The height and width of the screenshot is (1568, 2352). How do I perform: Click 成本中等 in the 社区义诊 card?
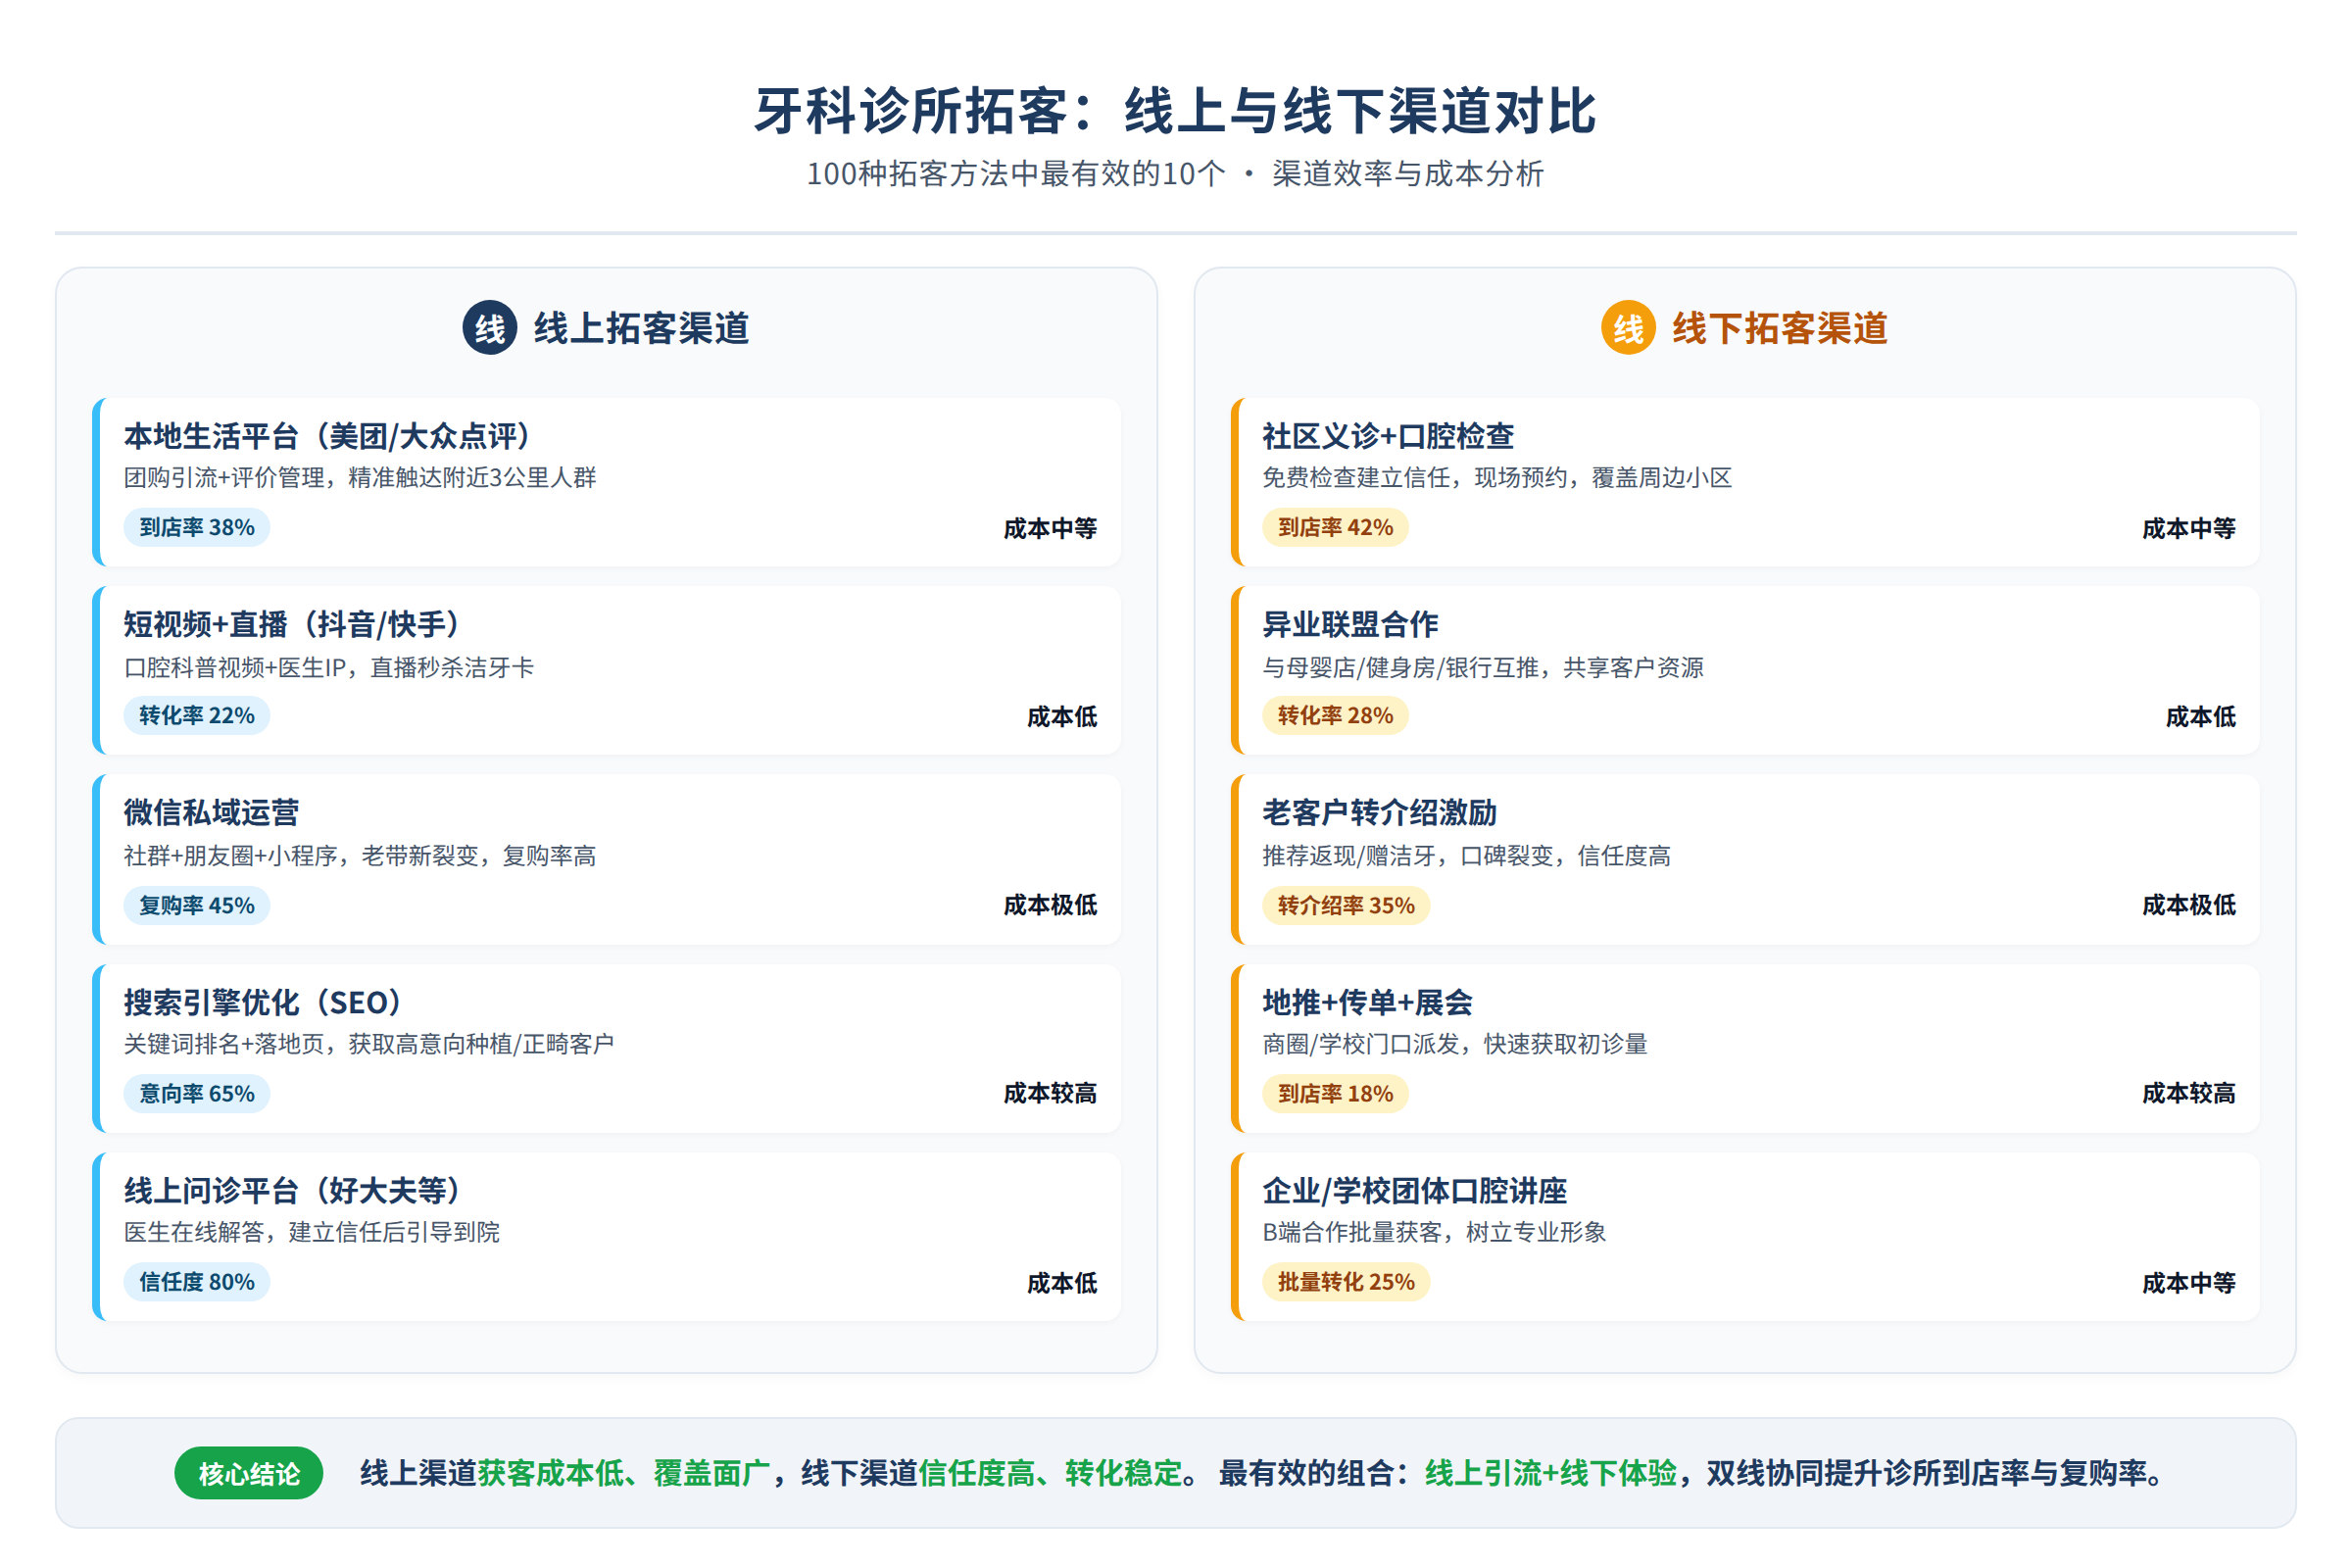coord(2188,528)
